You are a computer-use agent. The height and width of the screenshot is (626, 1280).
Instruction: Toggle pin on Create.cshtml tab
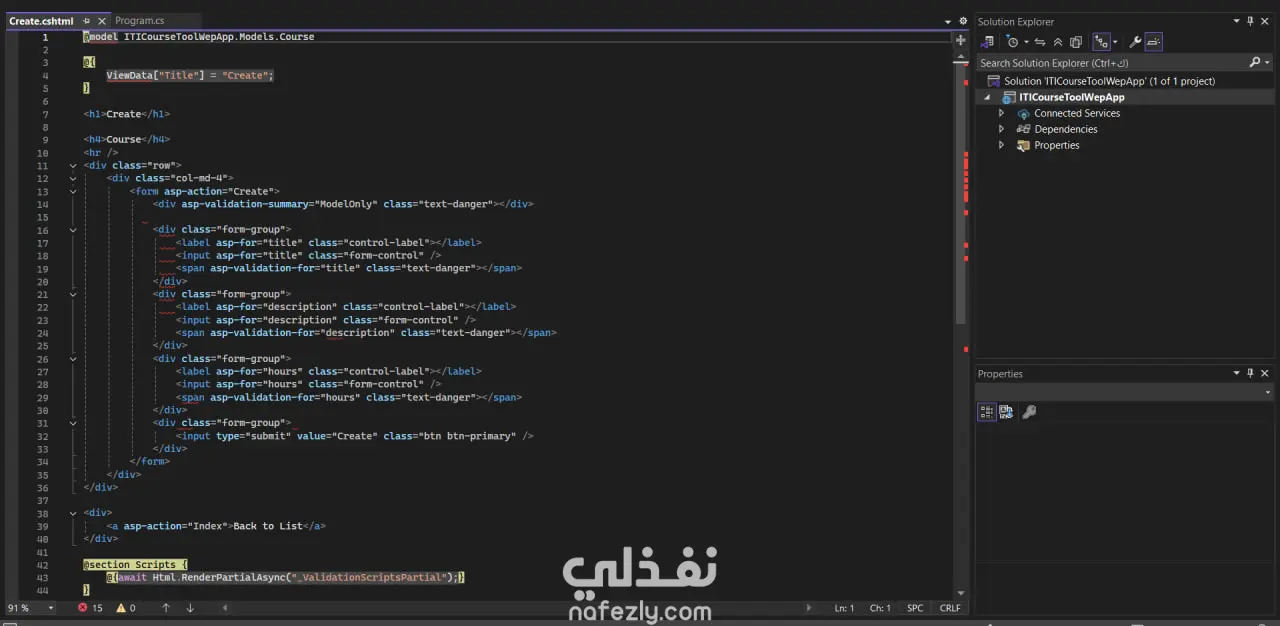coord(86,21)
